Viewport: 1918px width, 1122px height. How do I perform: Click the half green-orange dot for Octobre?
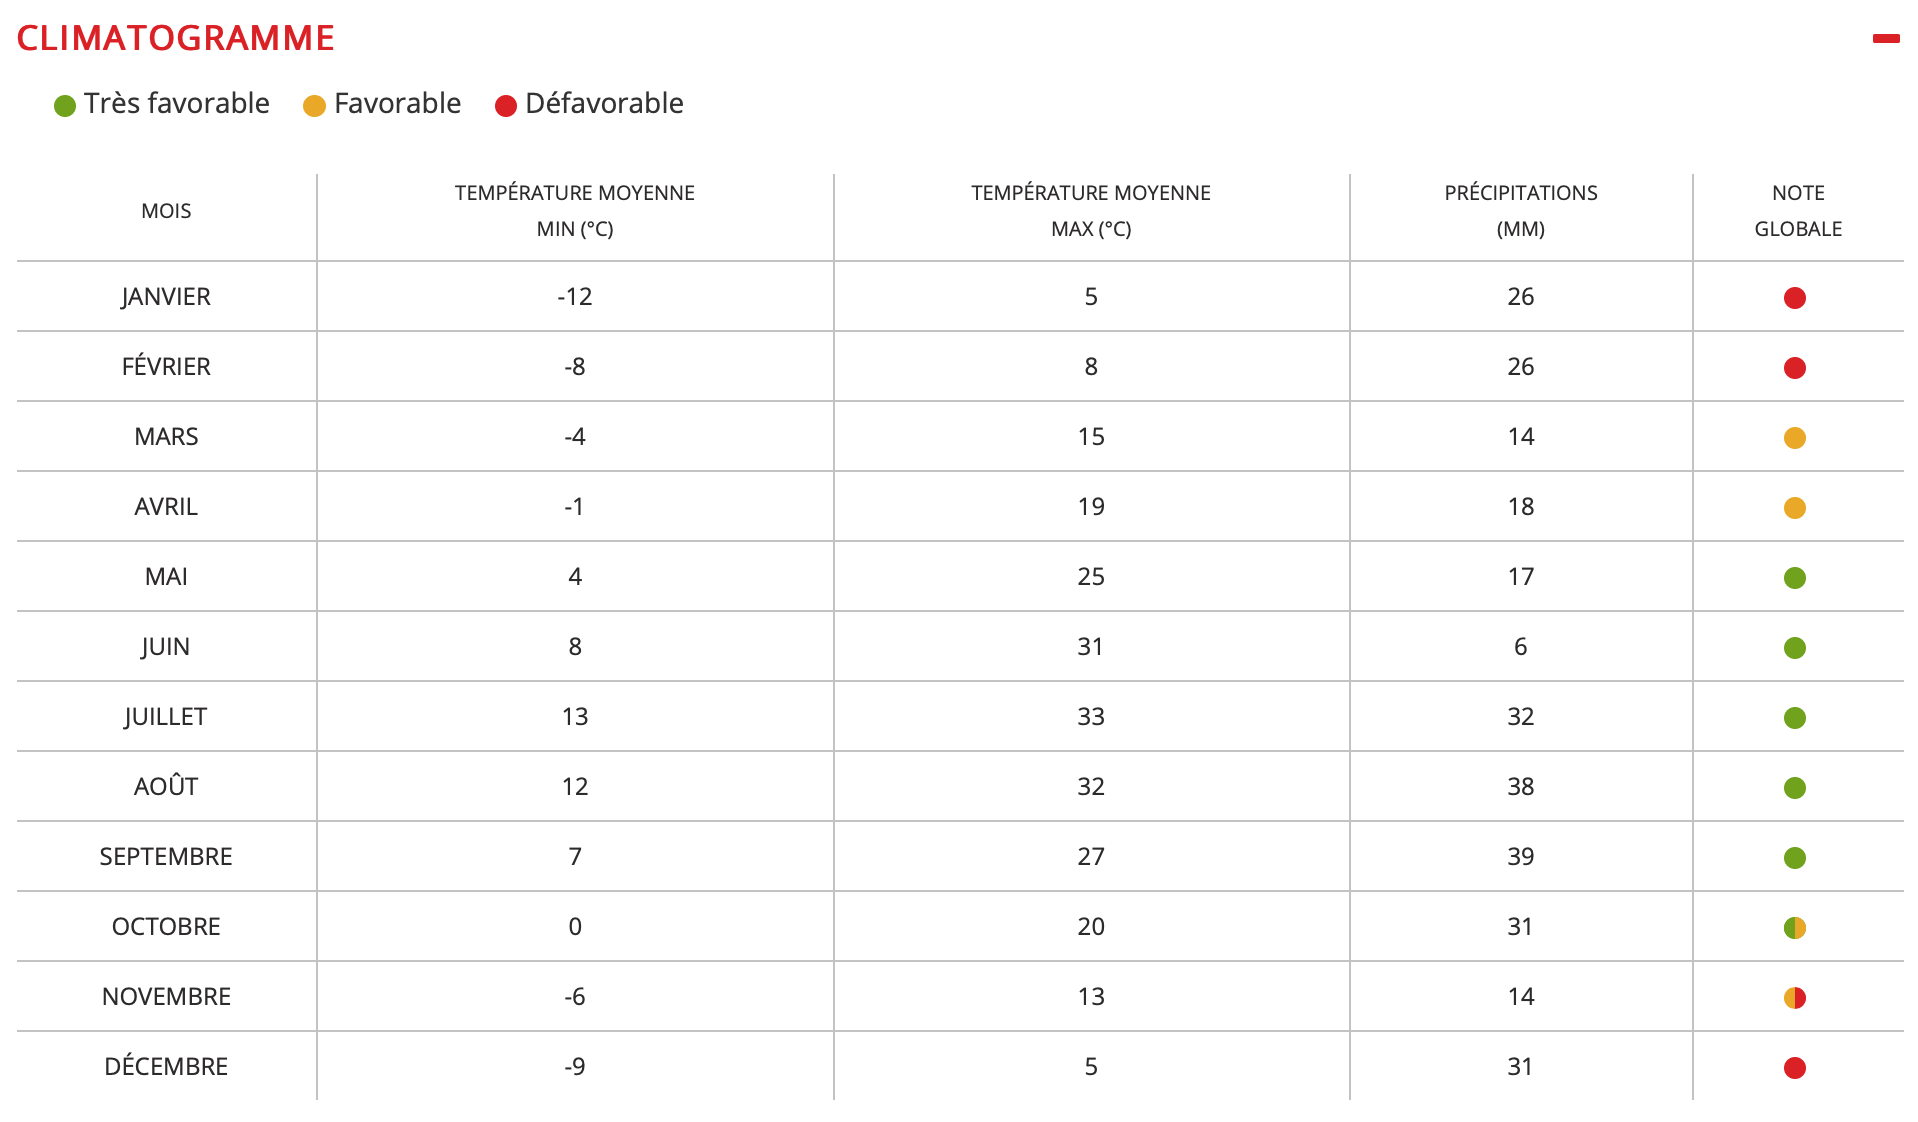(1794, 928)
